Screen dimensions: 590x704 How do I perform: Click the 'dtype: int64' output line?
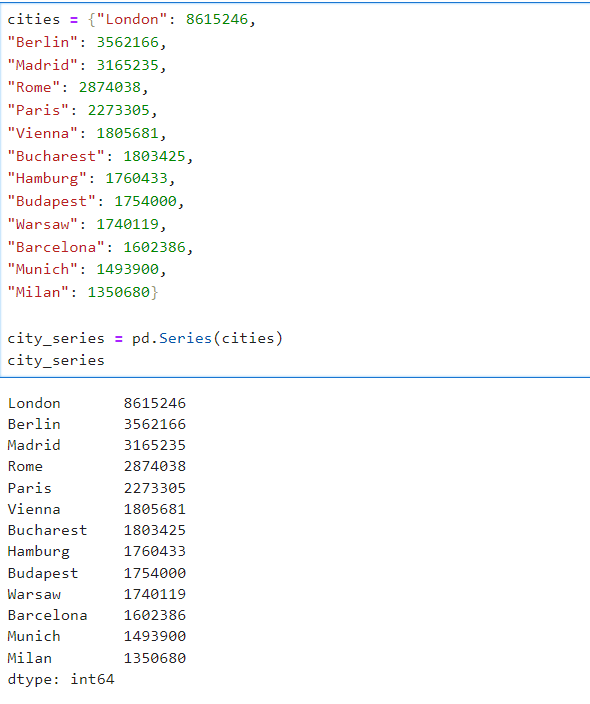click(x=61, y=679)
